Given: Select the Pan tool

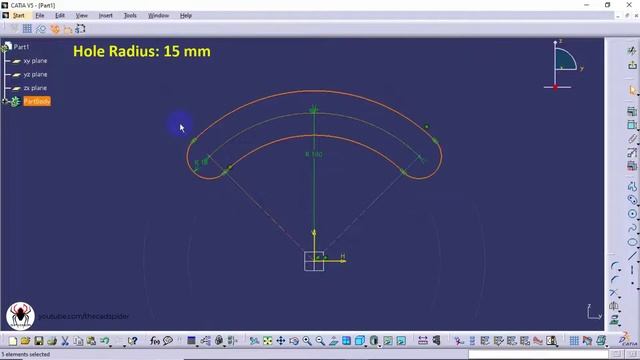Looking at the screenshot, I should point(281,341).
